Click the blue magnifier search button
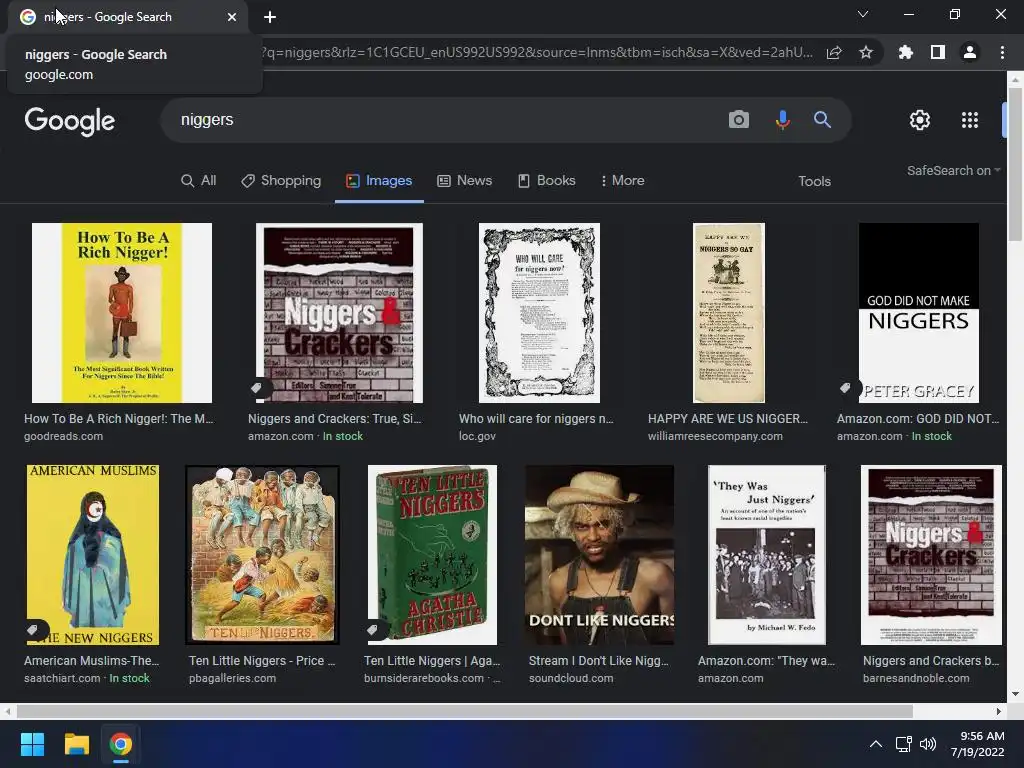This screenshot has width=1024, height=768. (x=822, y=120)
